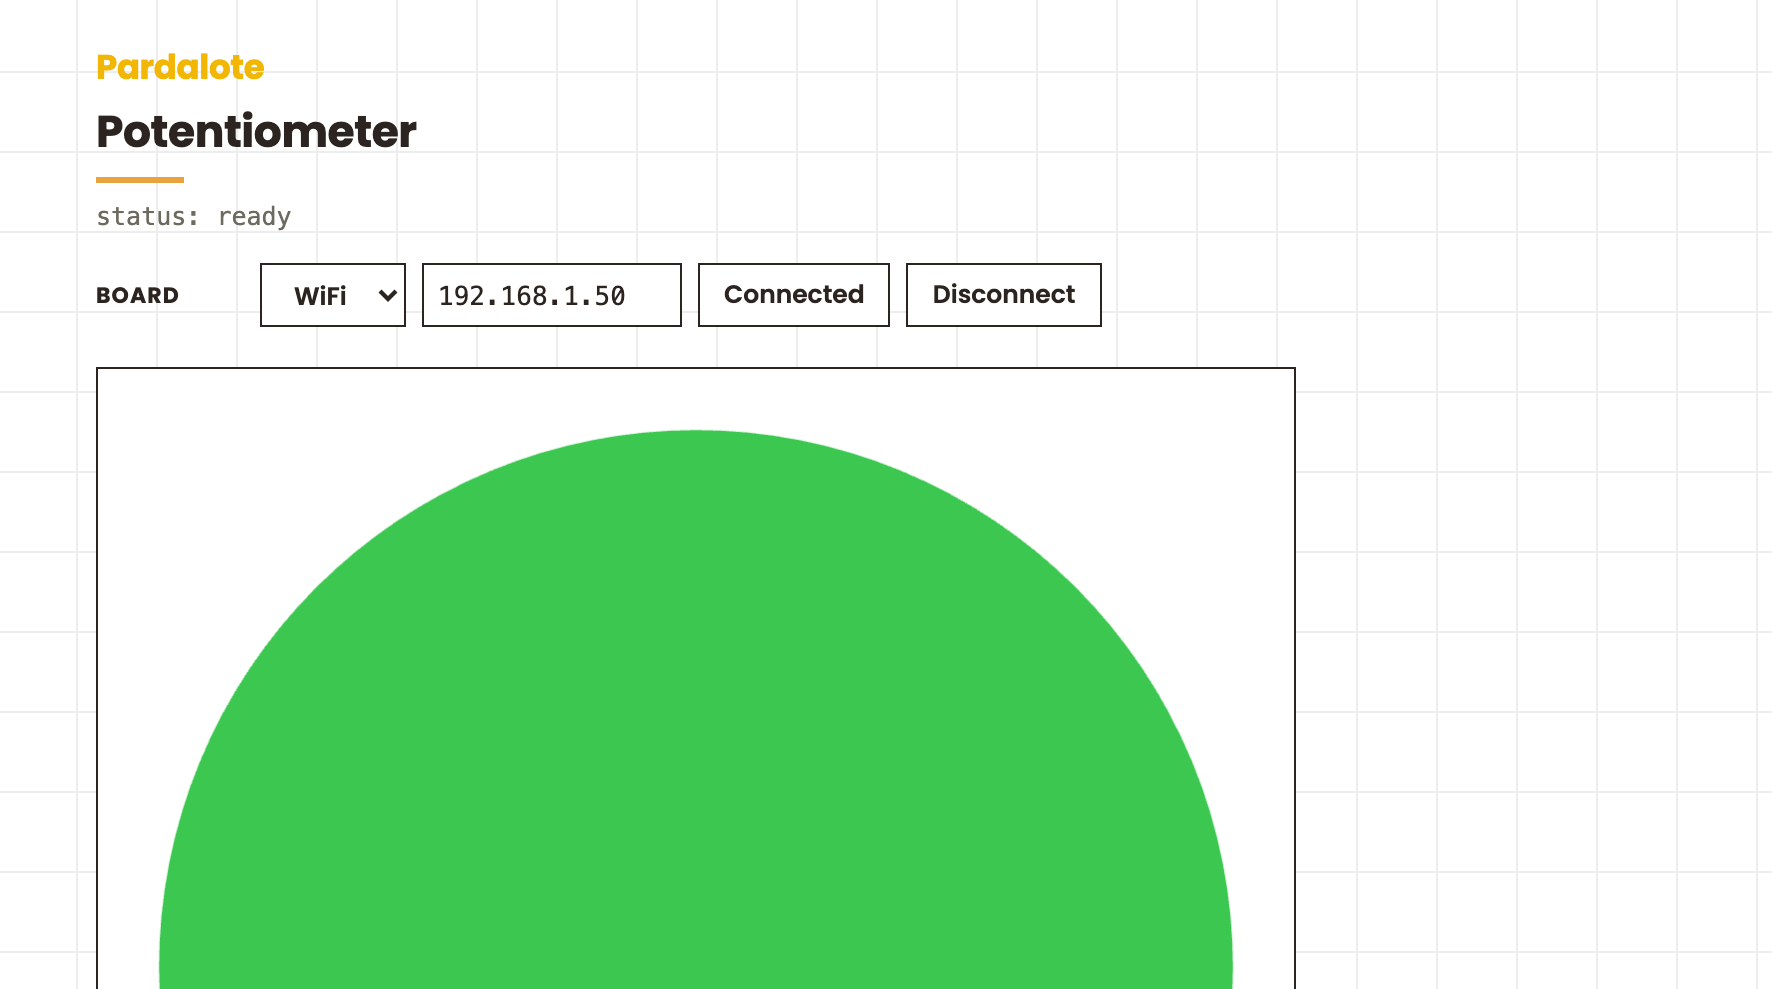Click the BOARD label
This screenshot has height=989, width=1772.
(138, 296)
